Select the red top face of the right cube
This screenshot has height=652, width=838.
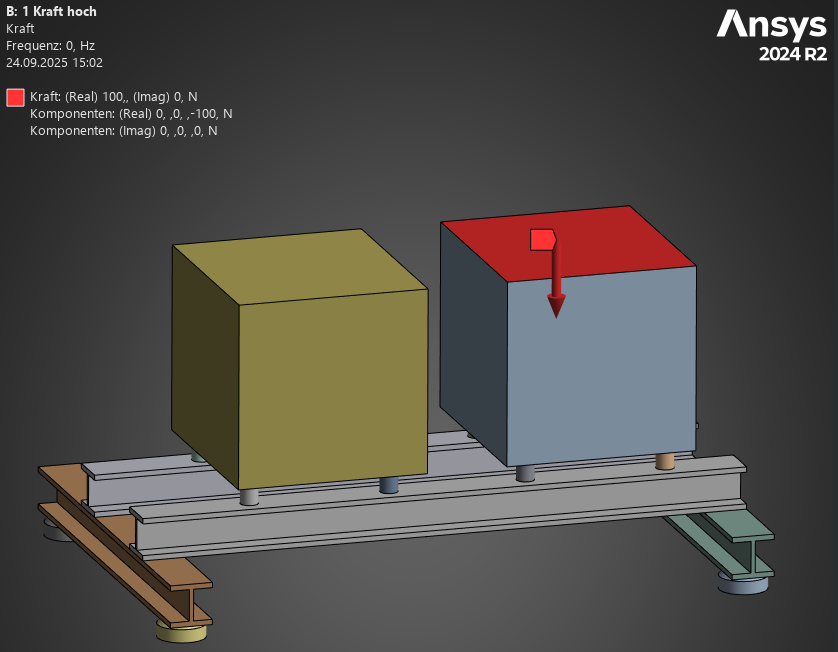pos(600,238)
